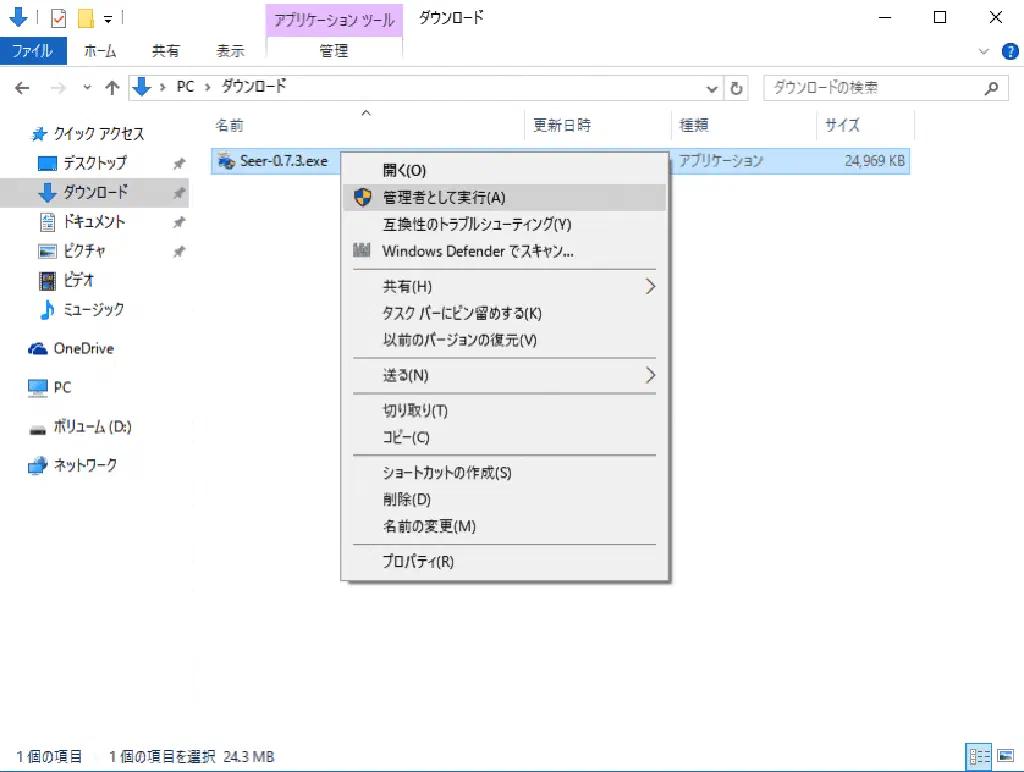Select ドキュメント in Quick Access
1024x772 pixels.
(x=94, y=221)
